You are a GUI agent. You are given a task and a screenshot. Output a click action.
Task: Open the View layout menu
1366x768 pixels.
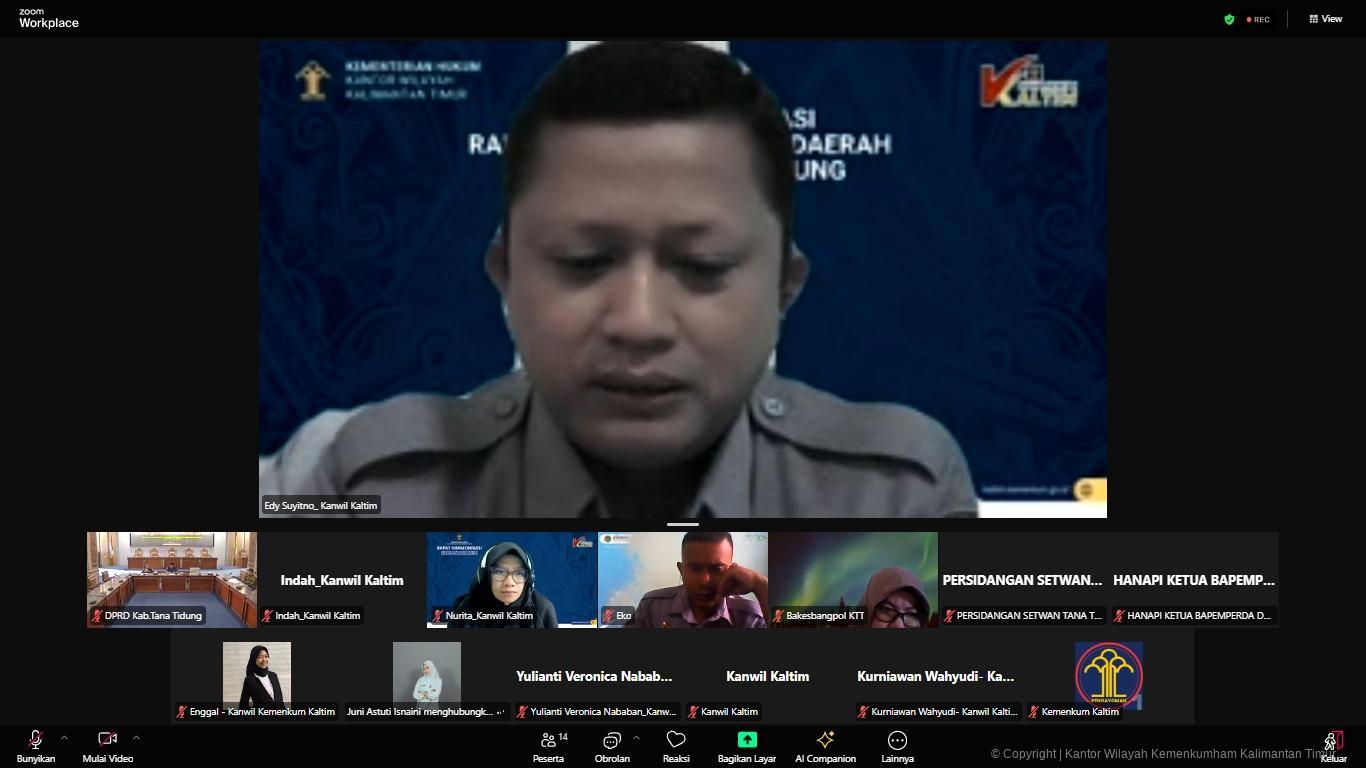tap(1325, 19)
